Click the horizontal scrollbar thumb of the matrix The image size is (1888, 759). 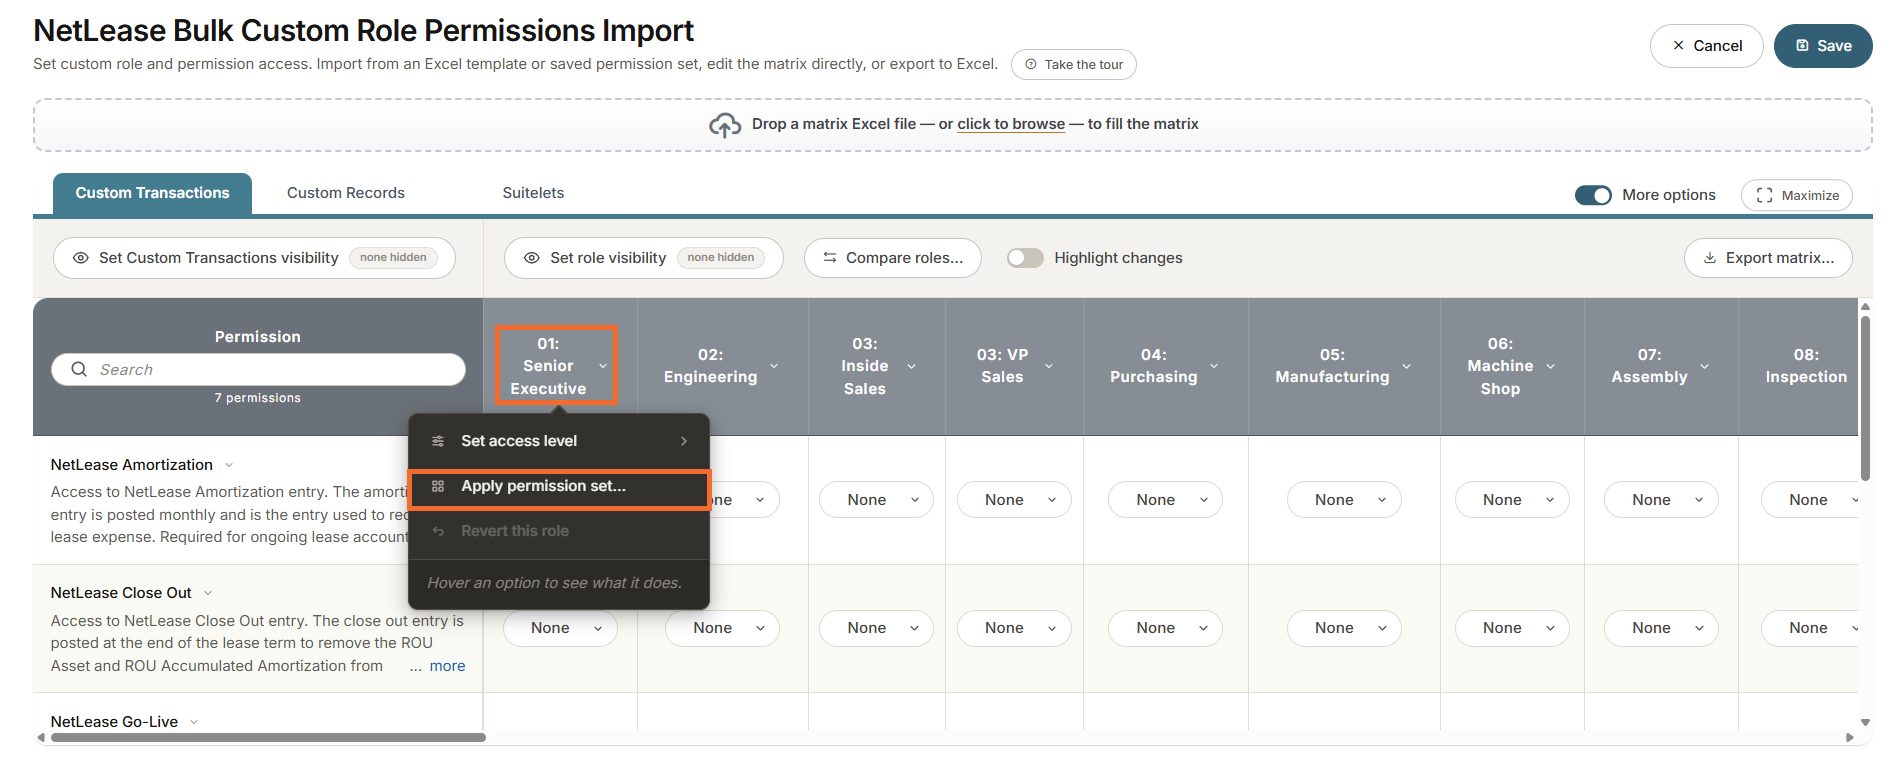coord(268,738)
